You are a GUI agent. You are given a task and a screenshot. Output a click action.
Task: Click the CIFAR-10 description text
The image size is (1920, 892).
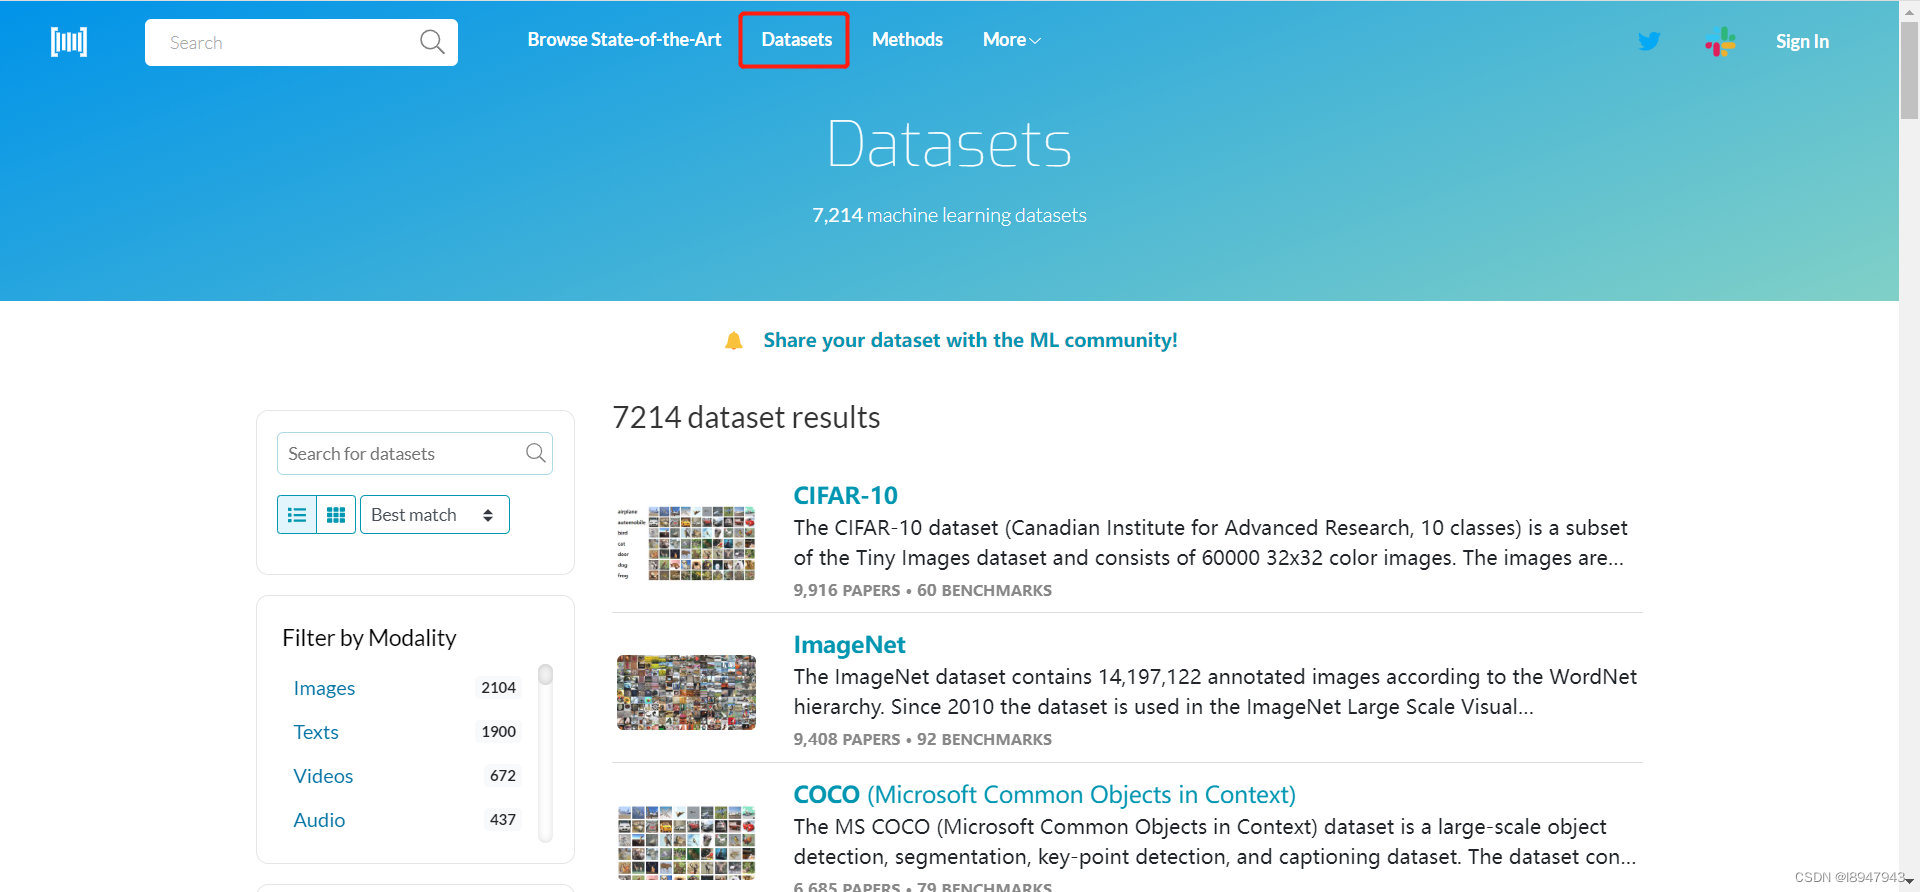1210,543
